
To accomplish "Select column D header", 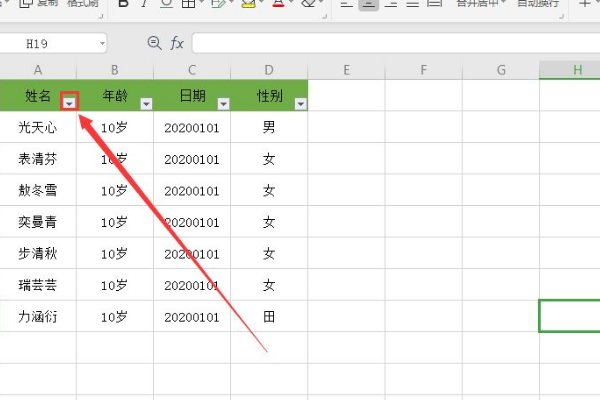I will click(x=269, y=70).
